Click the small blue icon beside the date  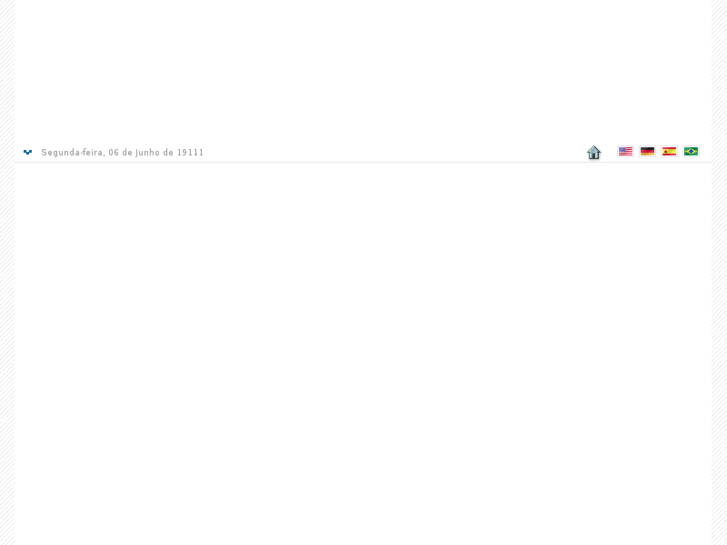[x=28, y=152]
